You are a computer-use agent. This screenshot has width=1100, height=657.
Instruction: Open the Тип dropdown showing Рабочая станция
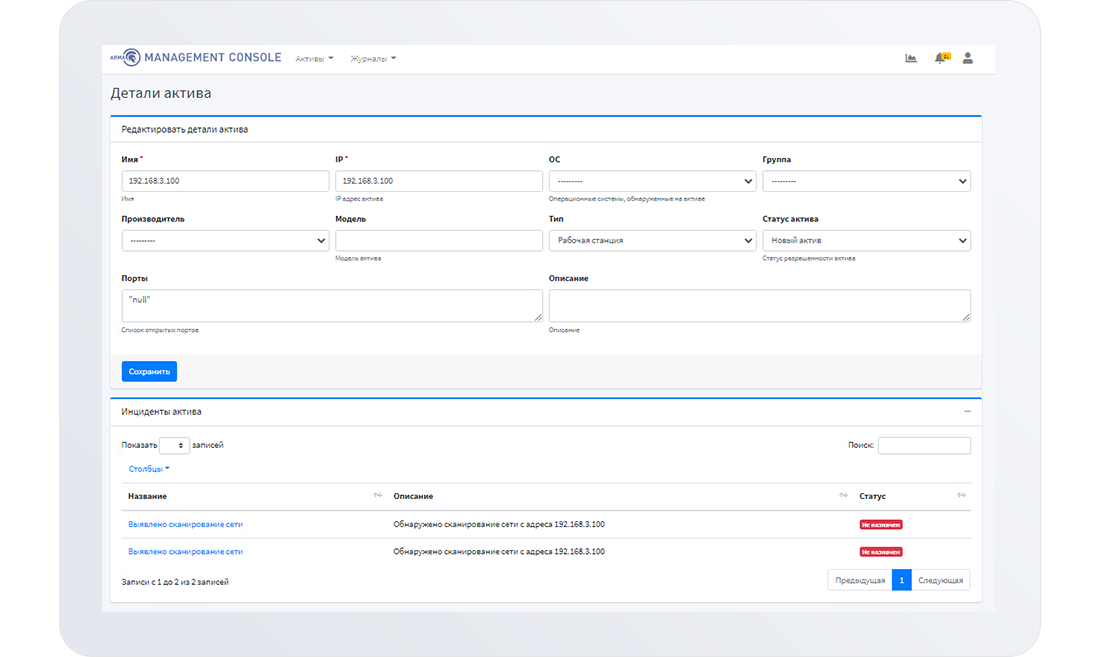tap(652, 241)
